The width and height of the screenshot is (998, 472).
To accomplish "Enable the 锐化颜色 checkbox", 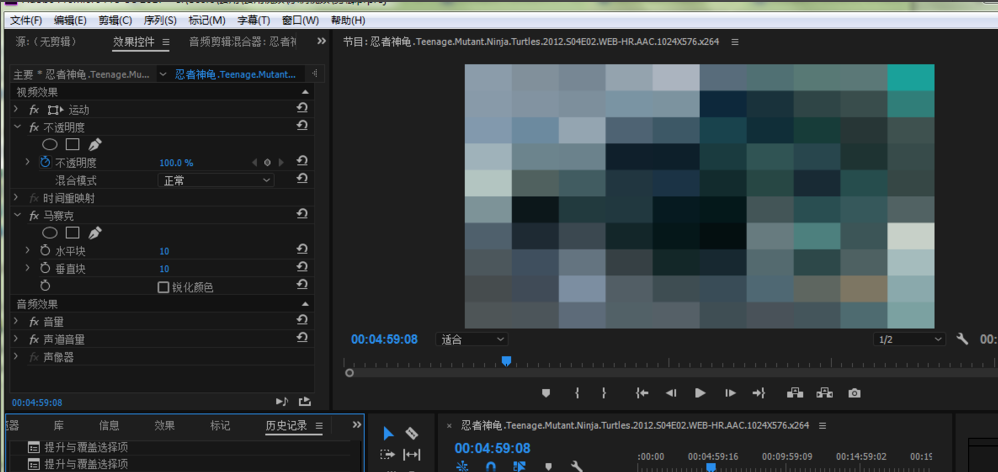I will (164, 287).
